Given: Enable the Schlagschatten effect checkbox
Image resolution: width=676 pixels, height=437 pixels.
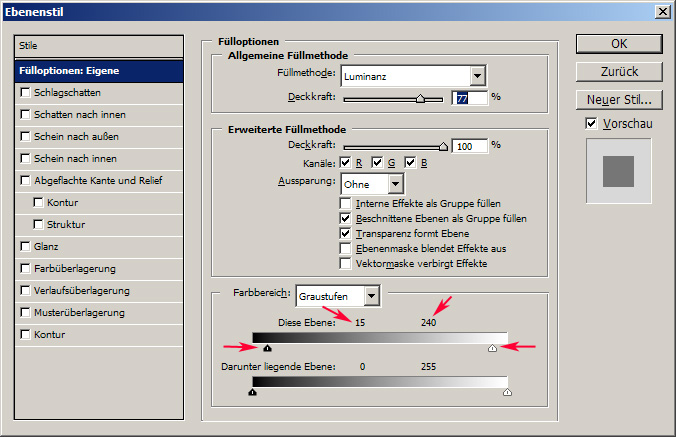Looking at the screenshot, I should (25, 92).
